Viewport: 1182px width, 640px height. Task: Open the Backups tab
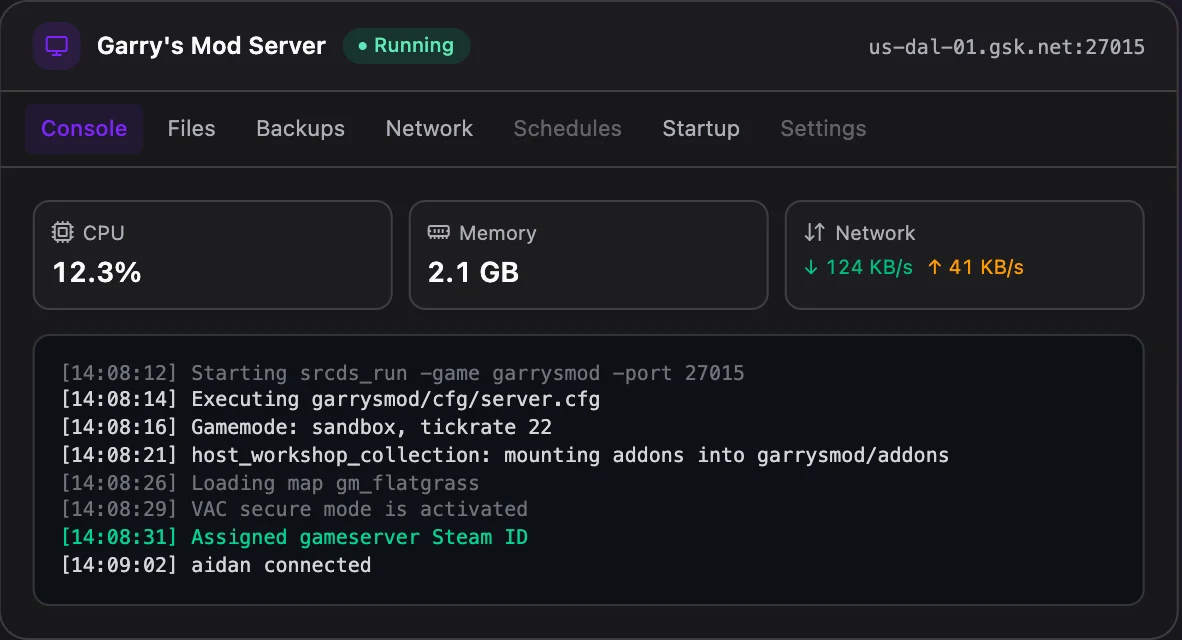300,129
